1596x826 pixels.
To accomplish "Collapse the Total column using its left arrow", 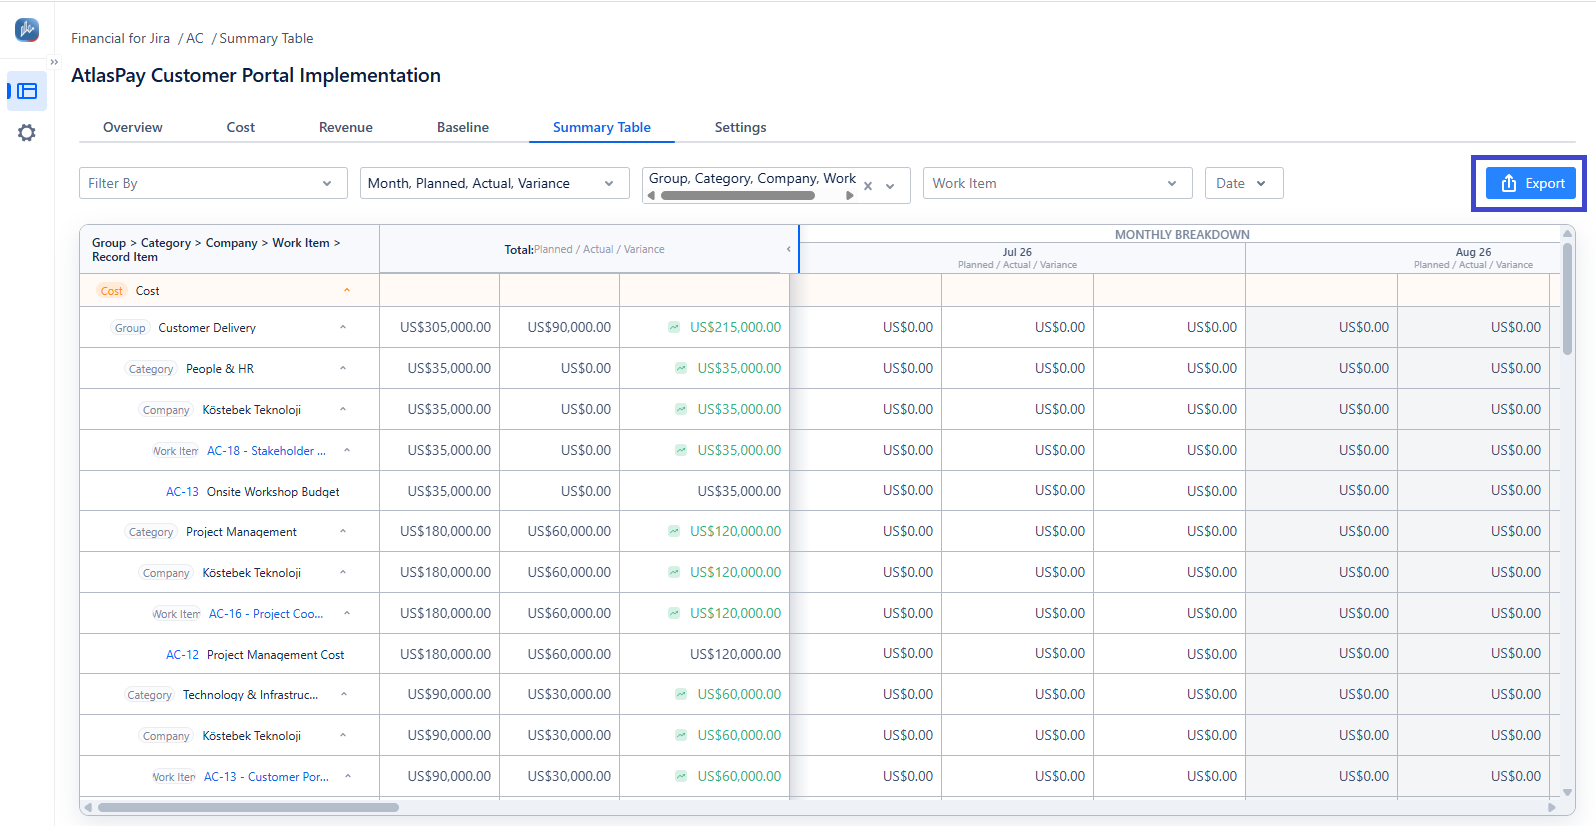I will pyautogui.click(x=788, y=249).
